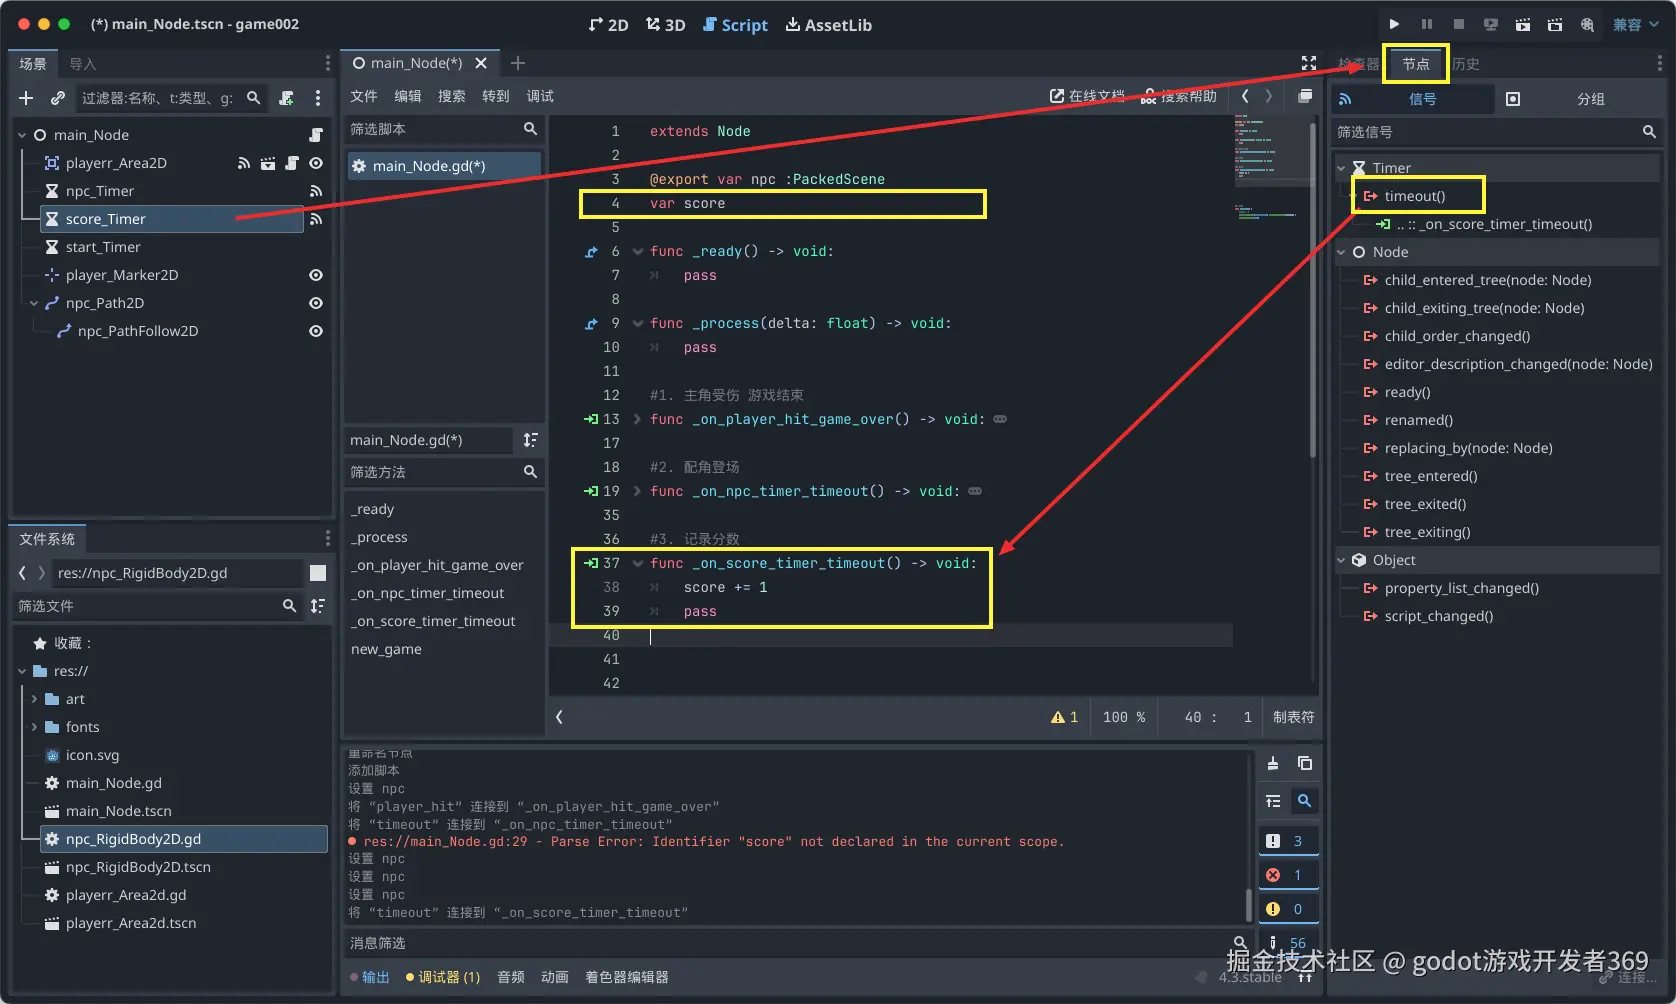The height and width of the screenshot is (1004, 1676).
Task: Toggle FileSystem dock split mode
Action: pyautogui.click(x=318, y=573)
